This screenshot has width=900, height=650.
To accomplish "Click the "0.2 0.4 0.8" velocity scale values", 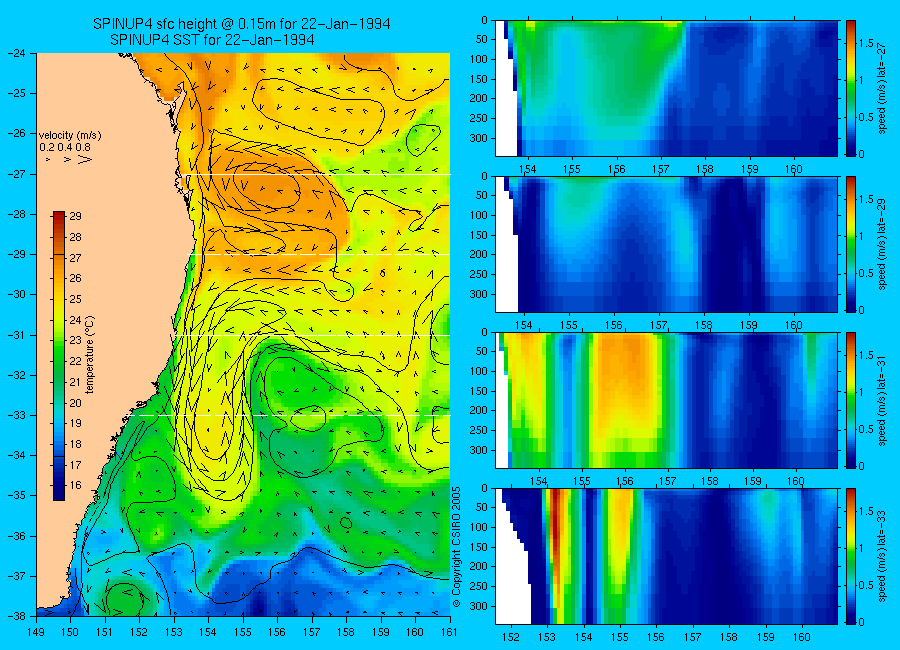I will tap(65, 148).
